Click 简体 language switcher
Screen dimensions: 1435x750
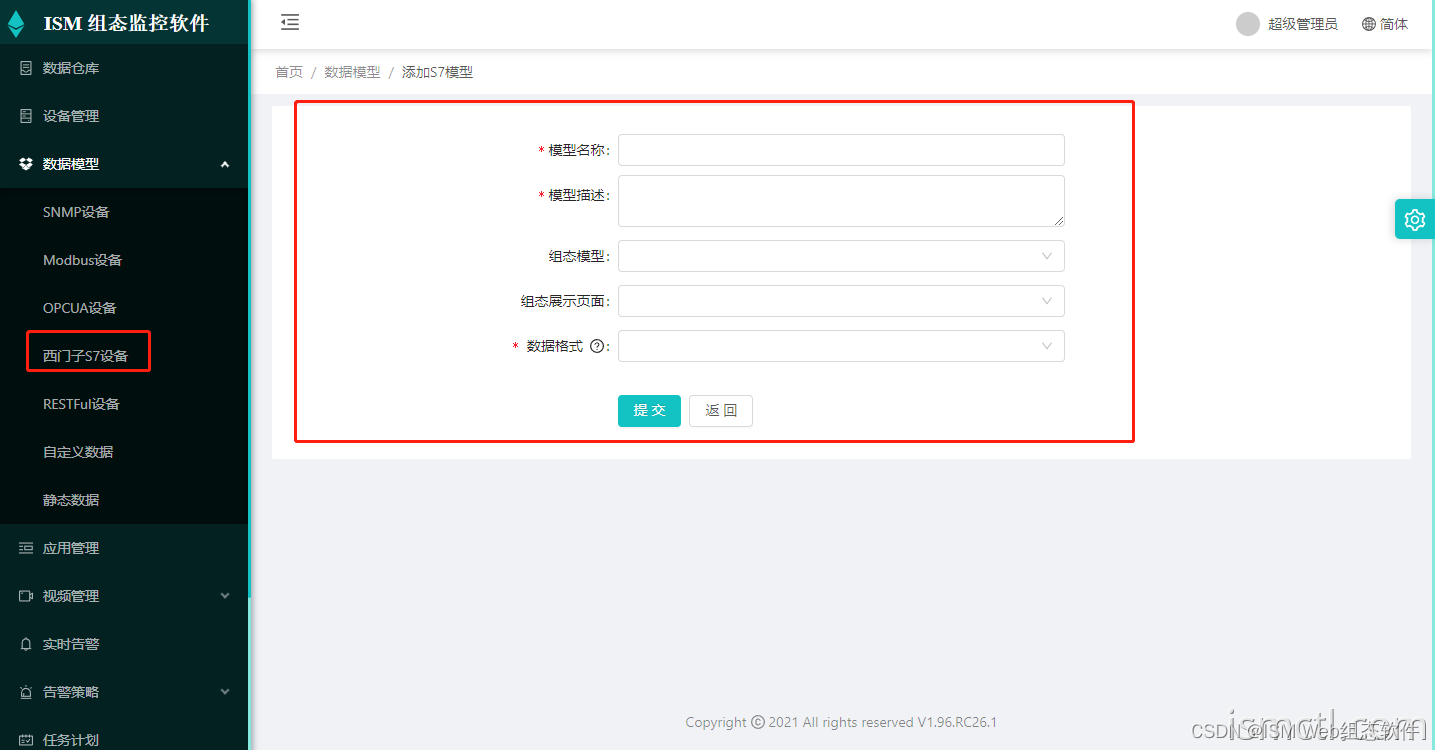1394,24
